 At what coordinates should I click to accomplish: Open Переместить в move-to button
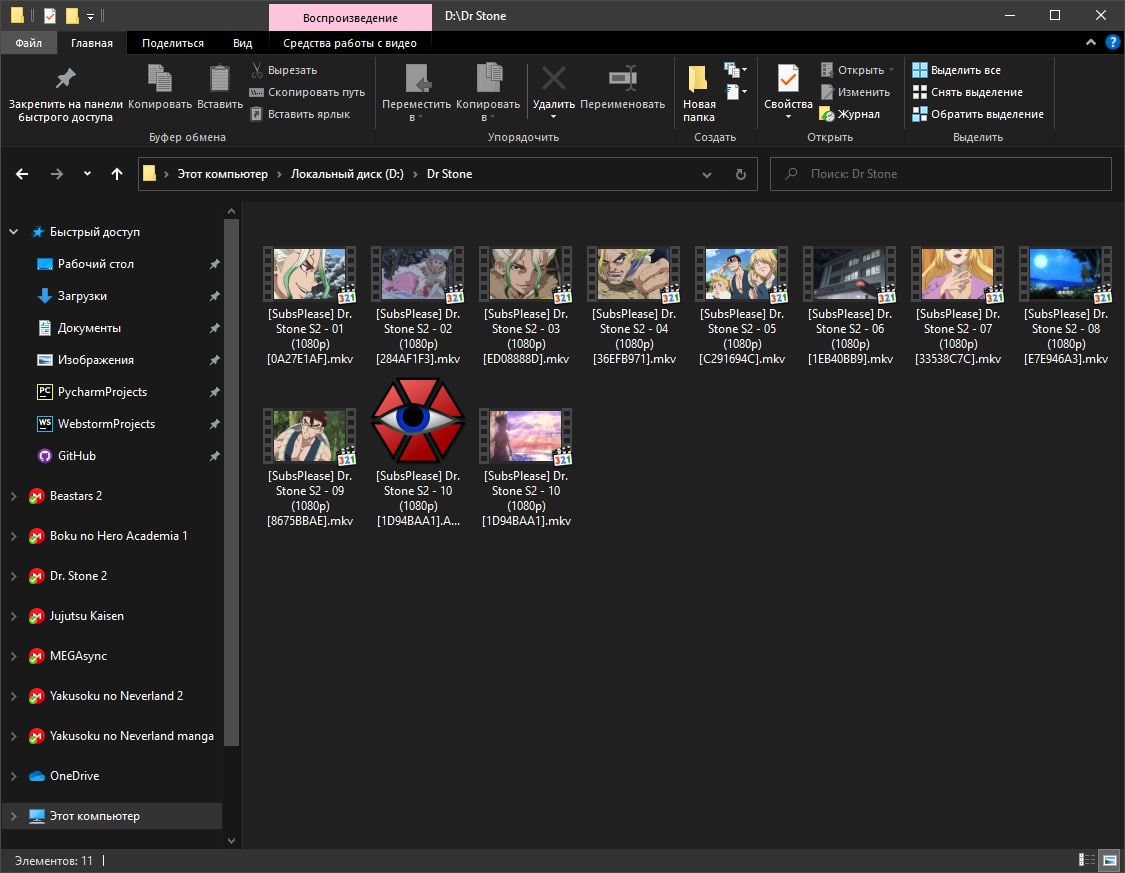416,93
